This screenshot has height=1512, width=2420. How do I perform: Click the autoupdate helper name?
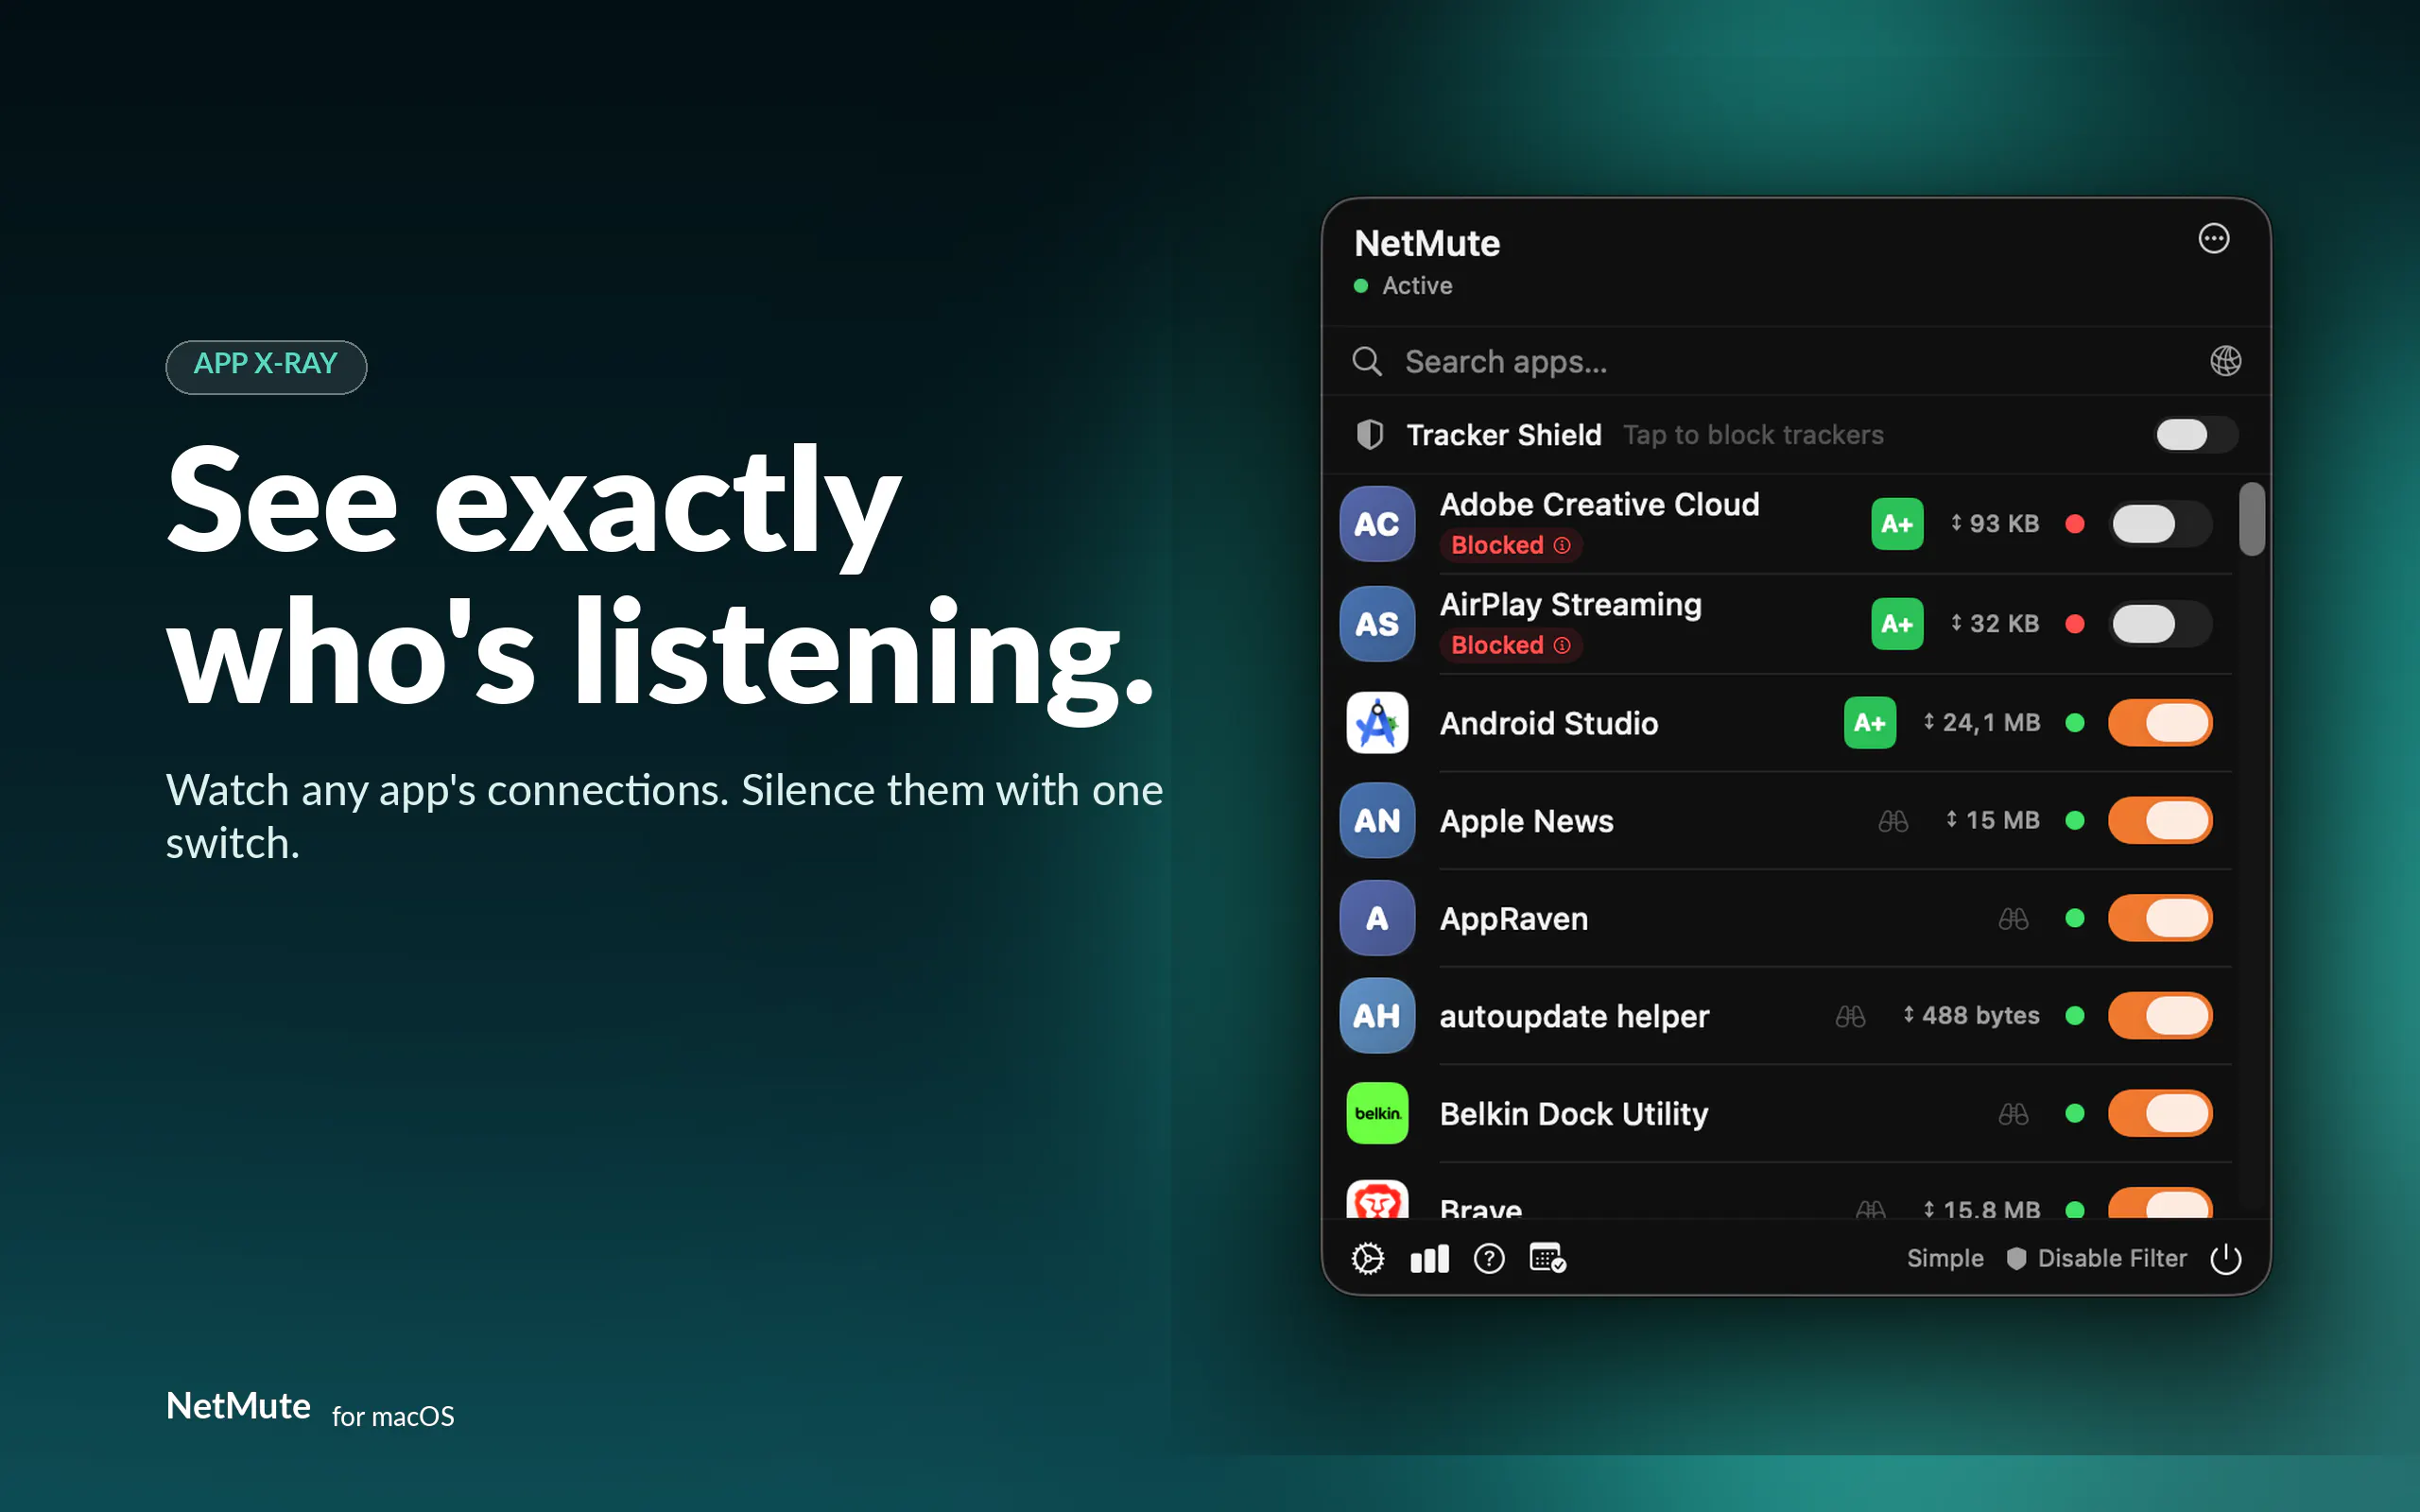[1574, 1017]
